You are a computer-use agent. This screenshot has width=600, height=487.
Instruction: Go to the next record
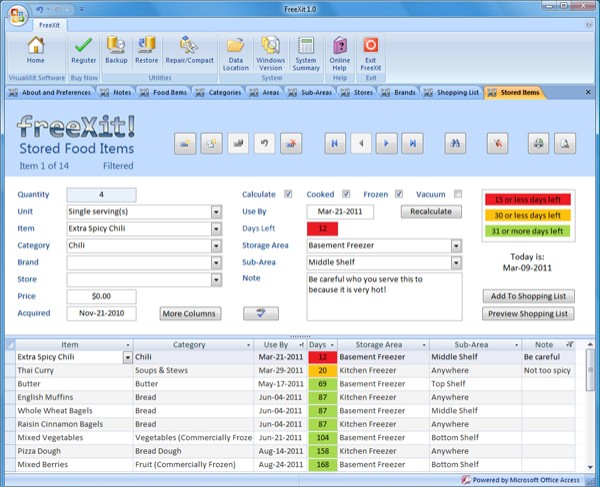(386, 143)
